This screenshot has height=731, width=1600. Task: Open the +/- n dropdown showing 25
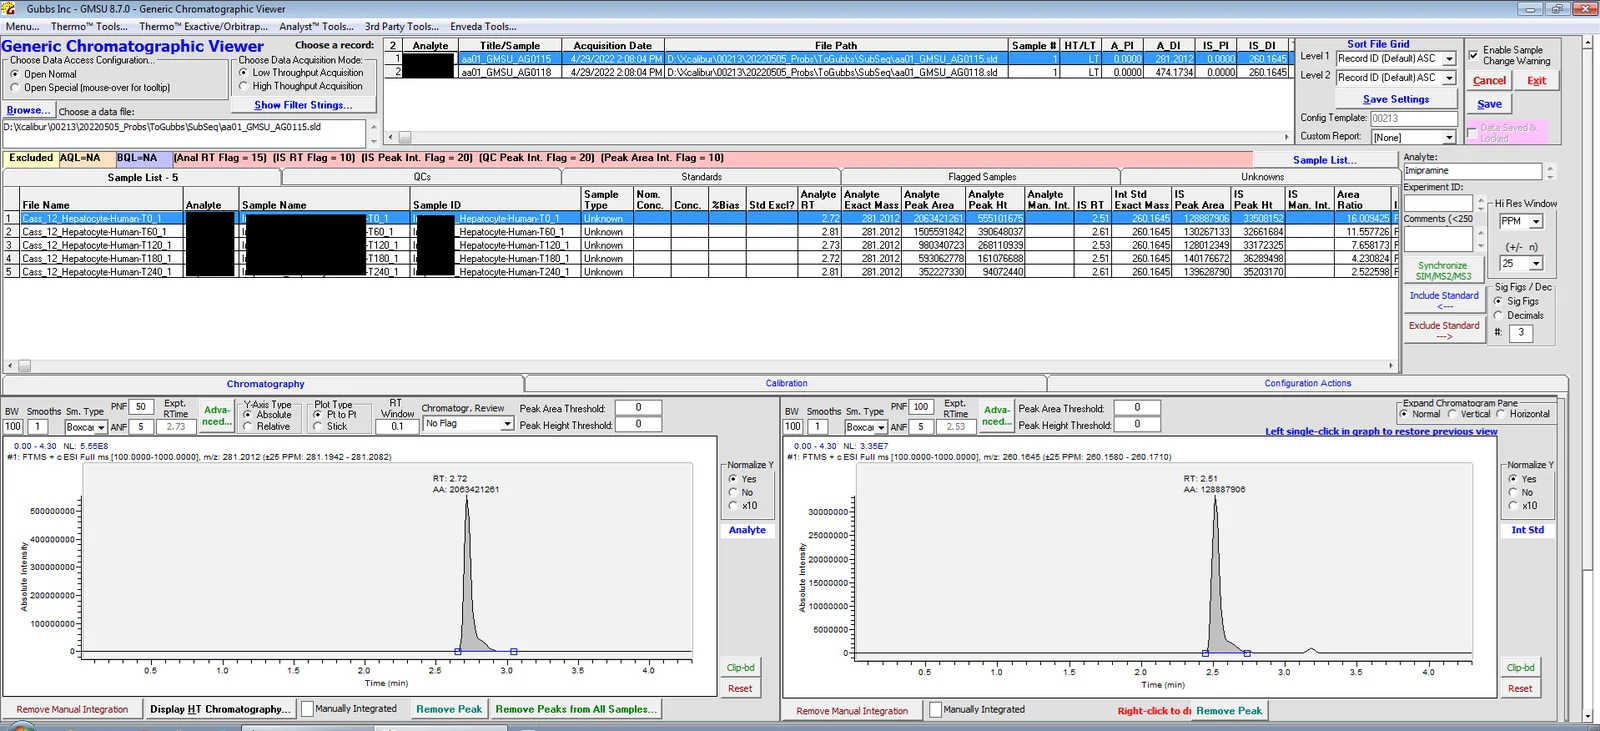tap(1536, 264)
